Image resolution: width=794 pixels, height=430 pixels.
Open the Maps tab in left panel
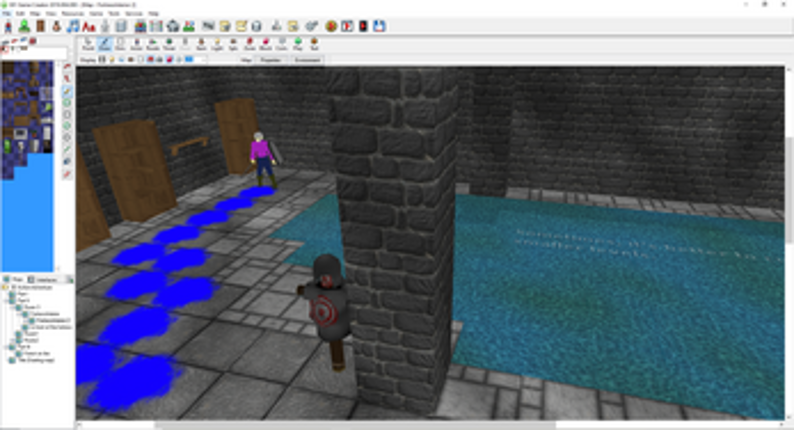[x=14, y=280]
